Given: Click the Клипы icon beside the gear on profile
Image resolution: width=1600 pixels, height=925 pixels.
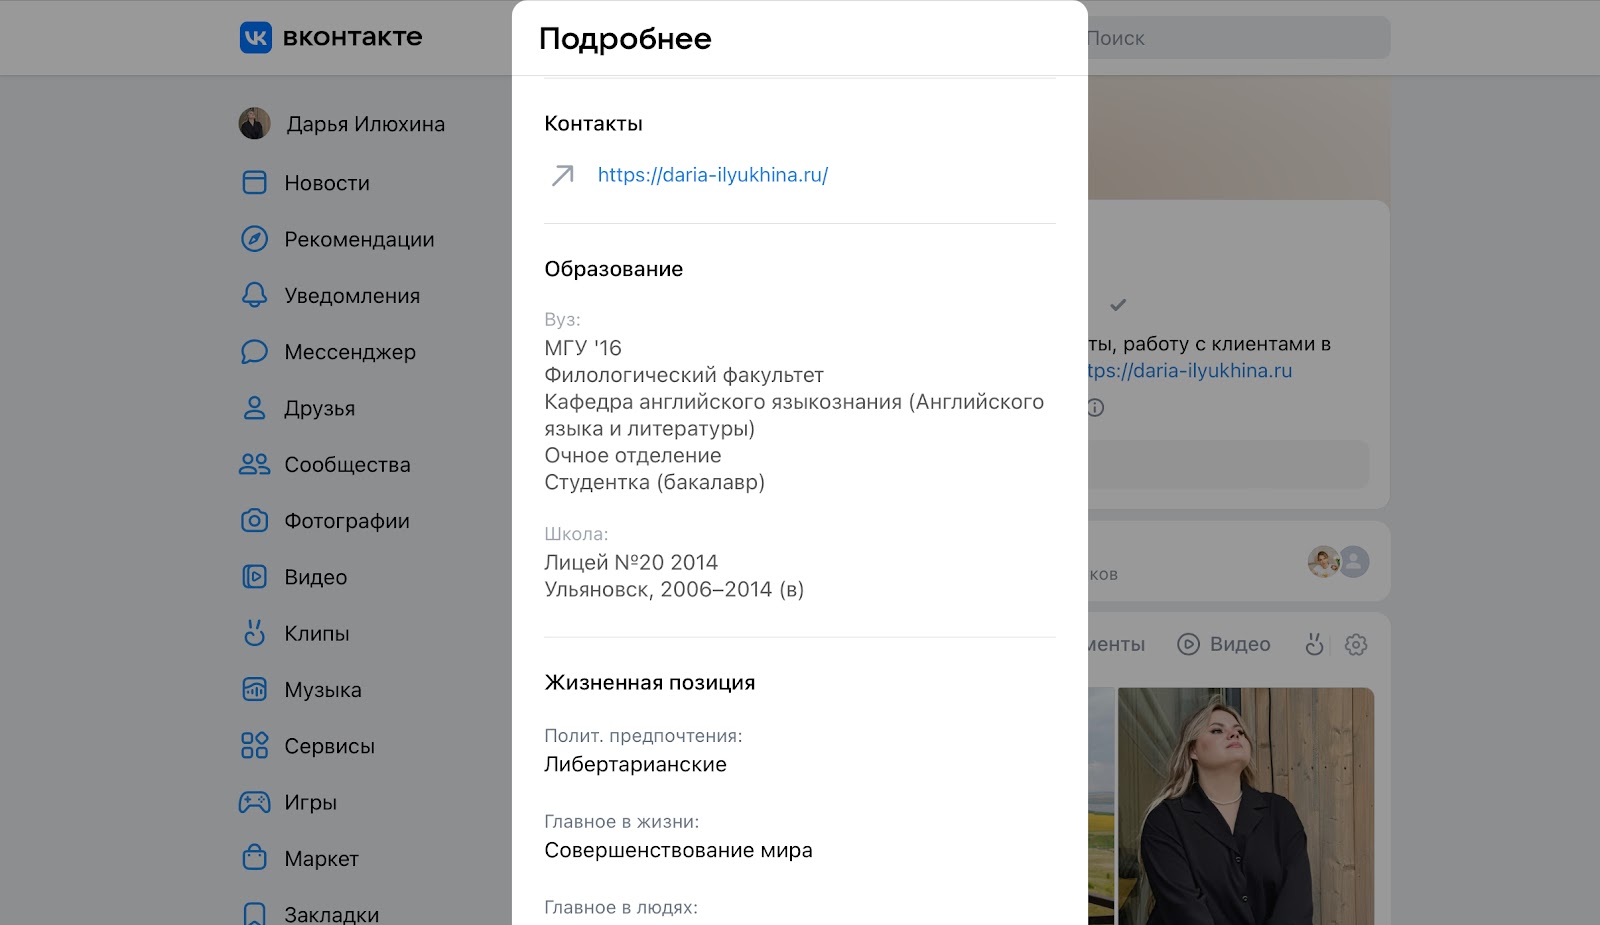Looking at the screenshot, I should coord(1315,644).
